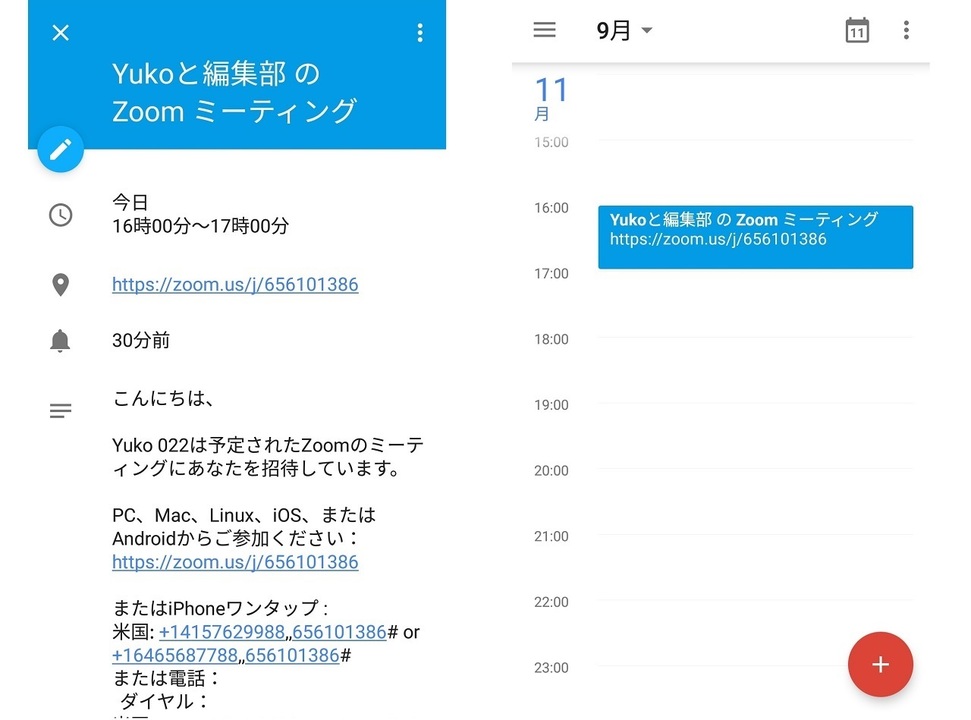Expand the 9月 month dropdown
The width and height of the screenshot is (971, 720).
(x=624, y=30)
